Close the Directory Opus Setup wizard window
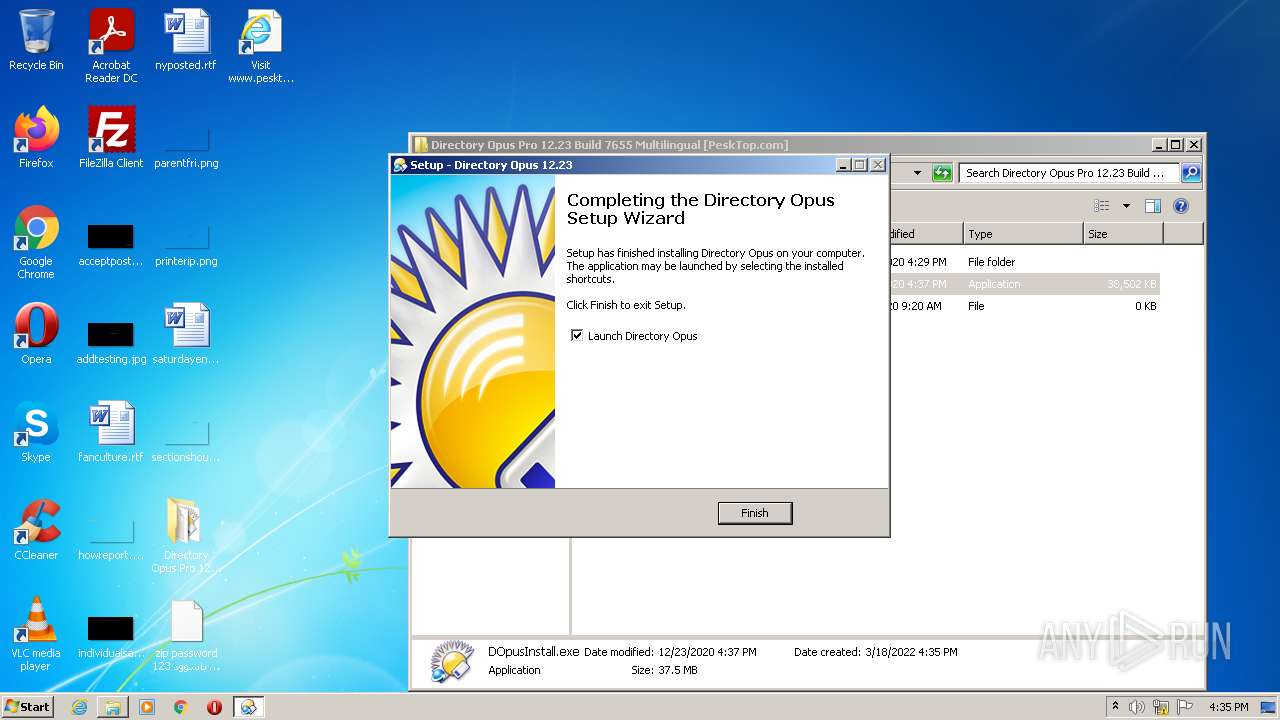Screen dimensions: 1280x720 pos(878,165)
